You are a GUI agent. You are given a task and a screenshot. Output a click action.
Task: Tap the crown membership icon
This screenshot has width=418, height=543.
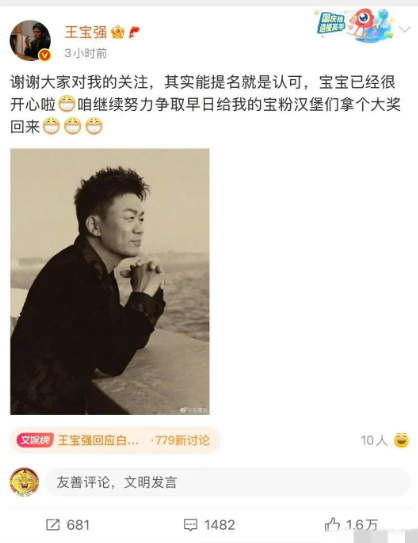point(118,32)
